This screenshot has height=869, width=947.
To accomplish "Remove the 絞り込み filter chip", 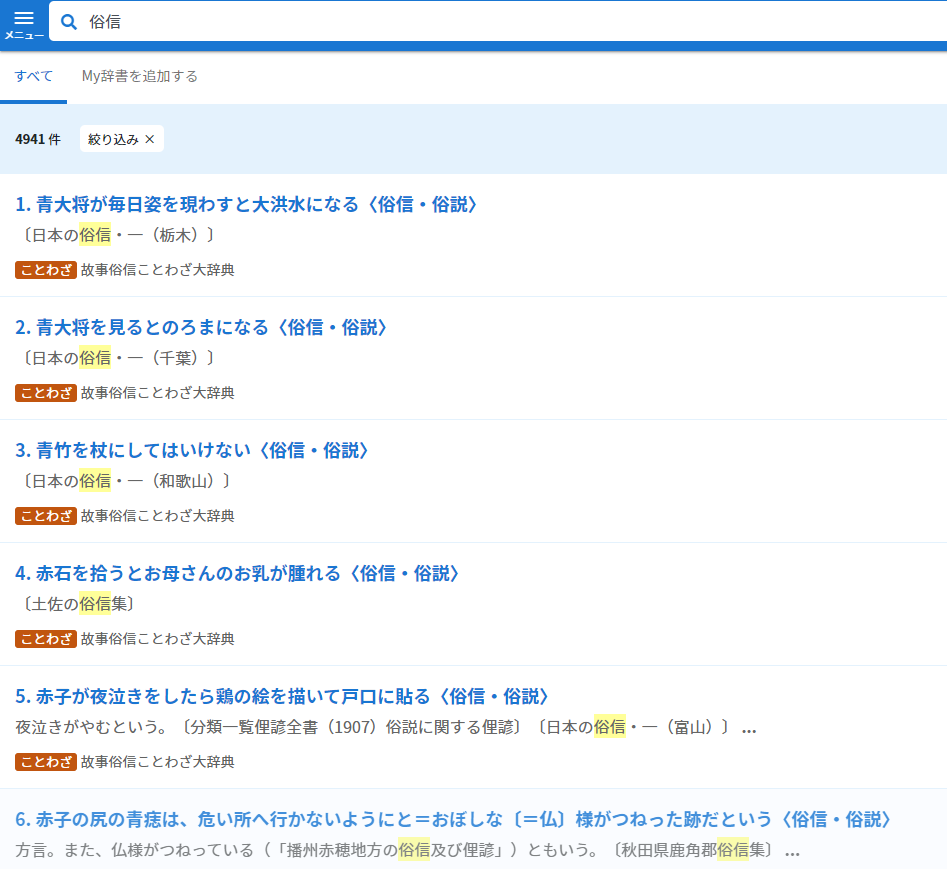I will coord(149,139).
